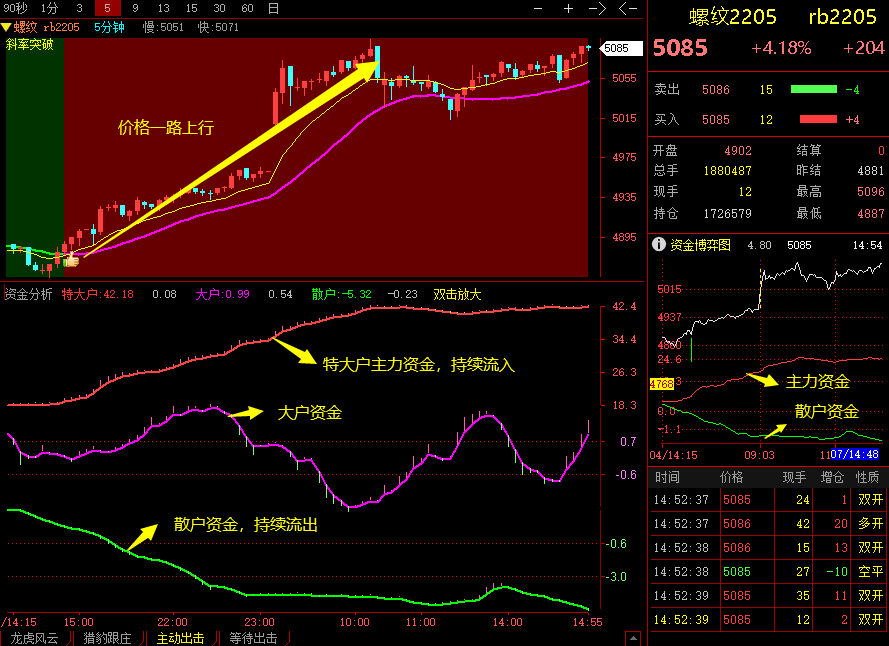This screenshot has height=646, width=889.
Task: Open the 猎豹跟庄 tab
Action: 107,638
